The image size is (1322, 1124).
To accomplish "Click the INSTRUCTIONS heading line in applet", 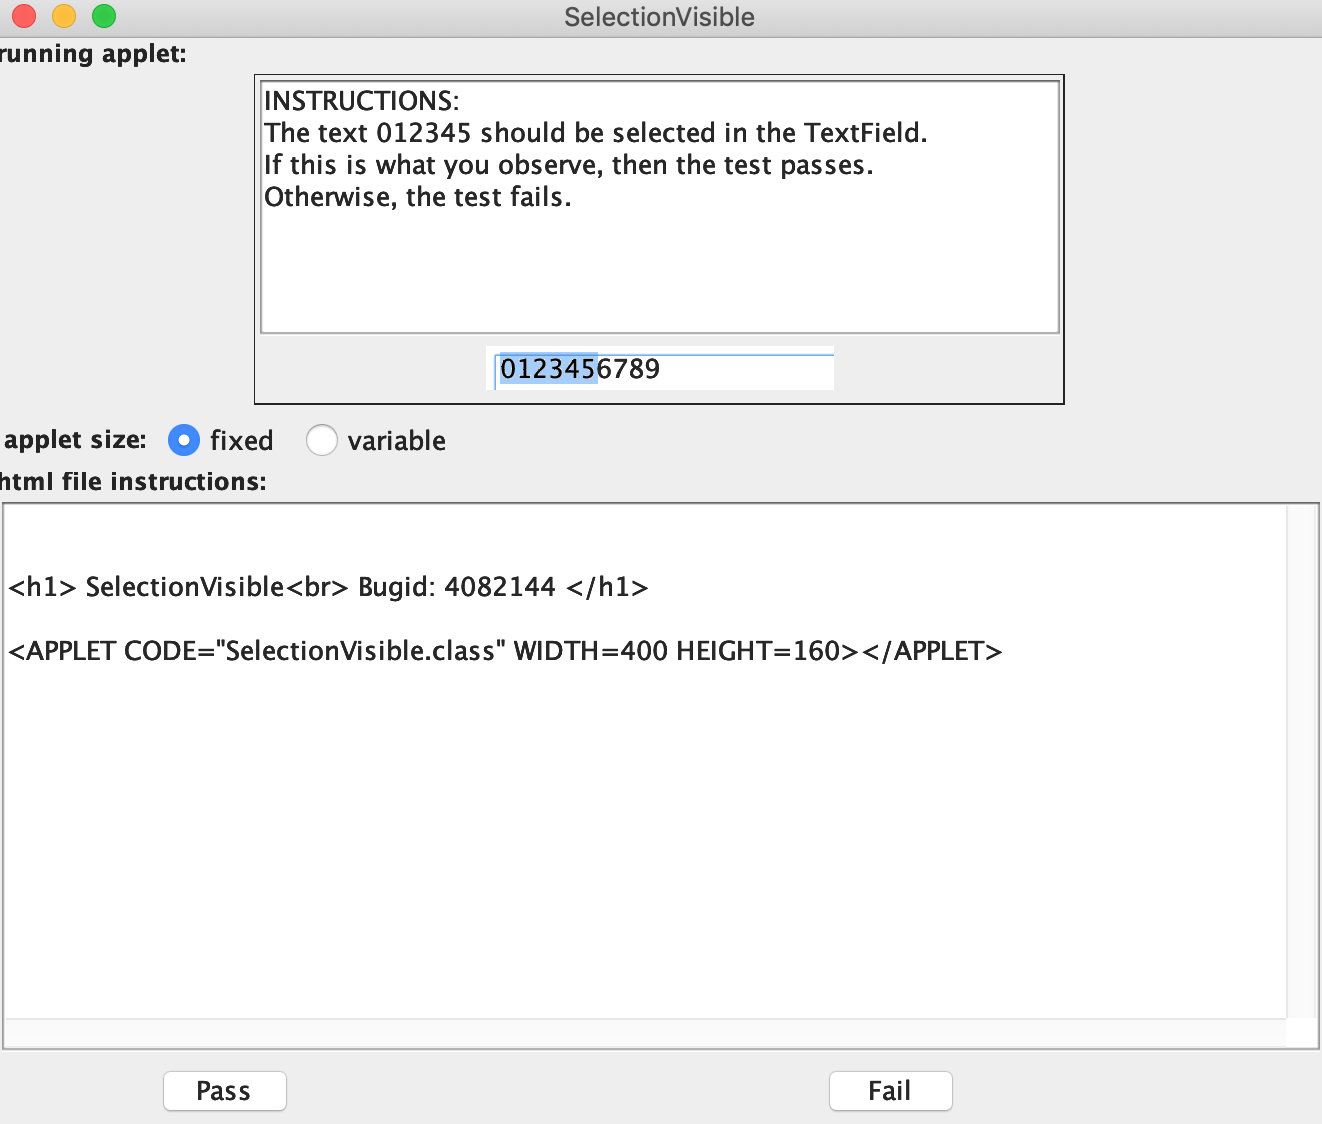I will tap(361, 101).
